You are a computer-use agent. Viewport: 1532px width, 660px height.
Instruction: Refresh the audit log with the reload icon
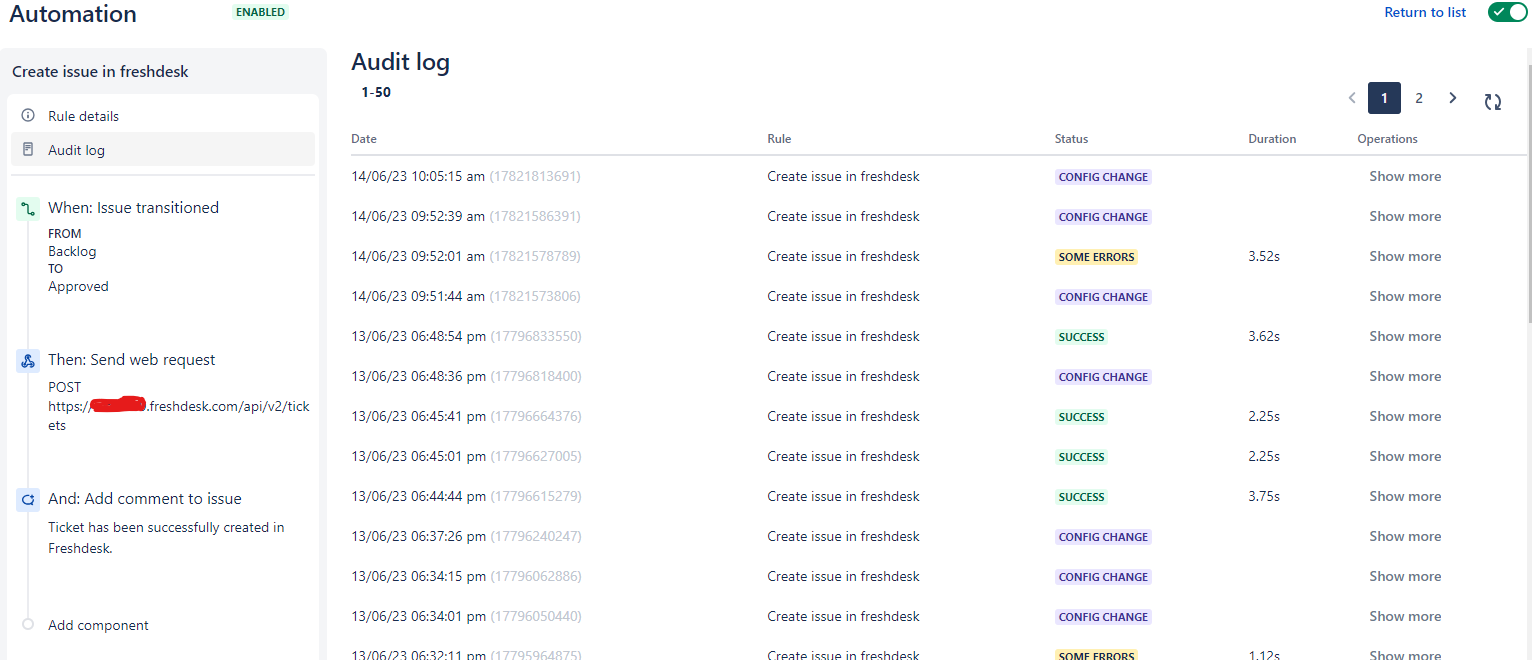point(1493,101)
